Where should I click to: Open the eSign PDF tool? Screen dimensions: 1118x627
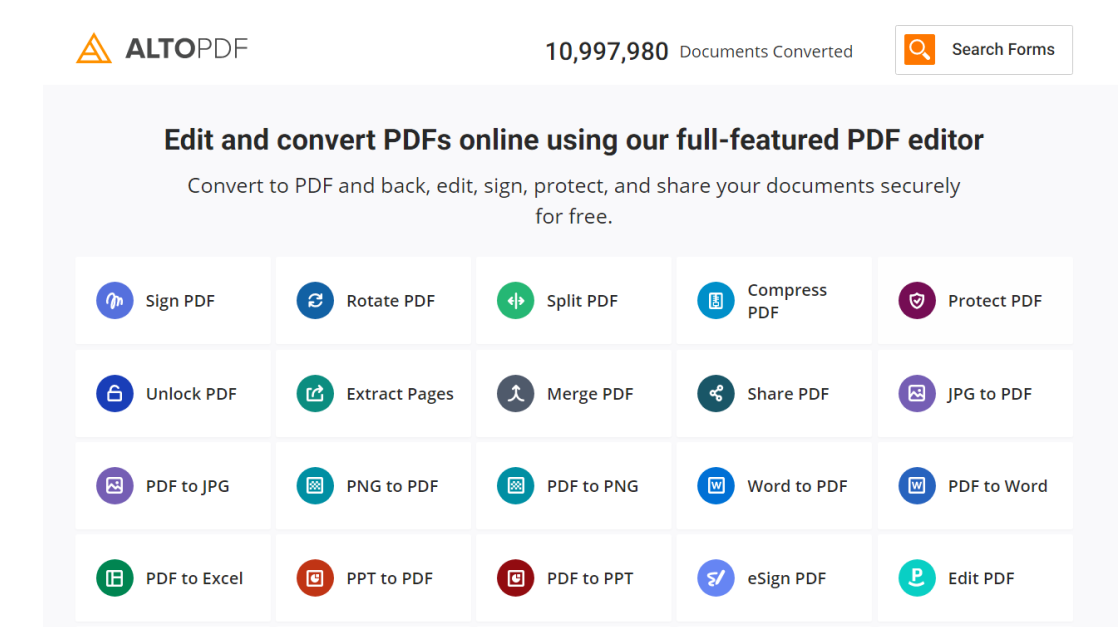coord(774,578)
